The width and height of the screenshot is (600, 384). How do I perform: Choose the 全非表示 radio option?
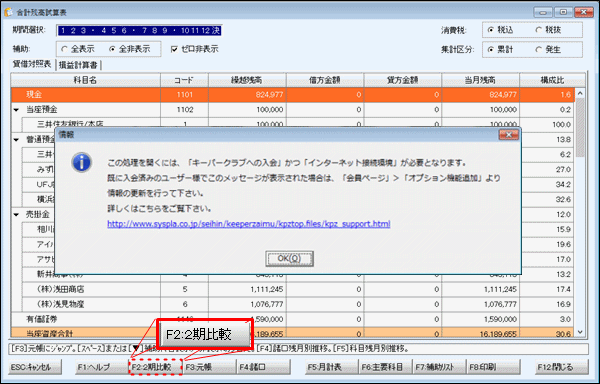click(x=112, y=49)
